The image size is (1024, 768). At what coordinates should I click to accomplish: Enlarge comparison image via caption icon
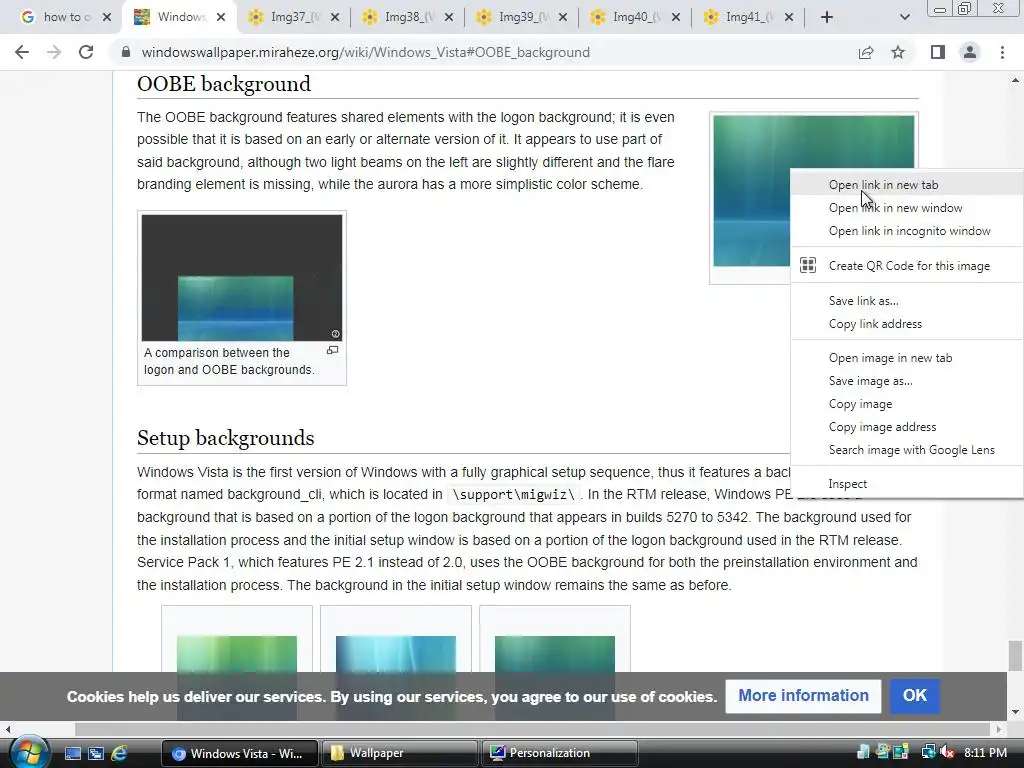(x=332, y=351)
